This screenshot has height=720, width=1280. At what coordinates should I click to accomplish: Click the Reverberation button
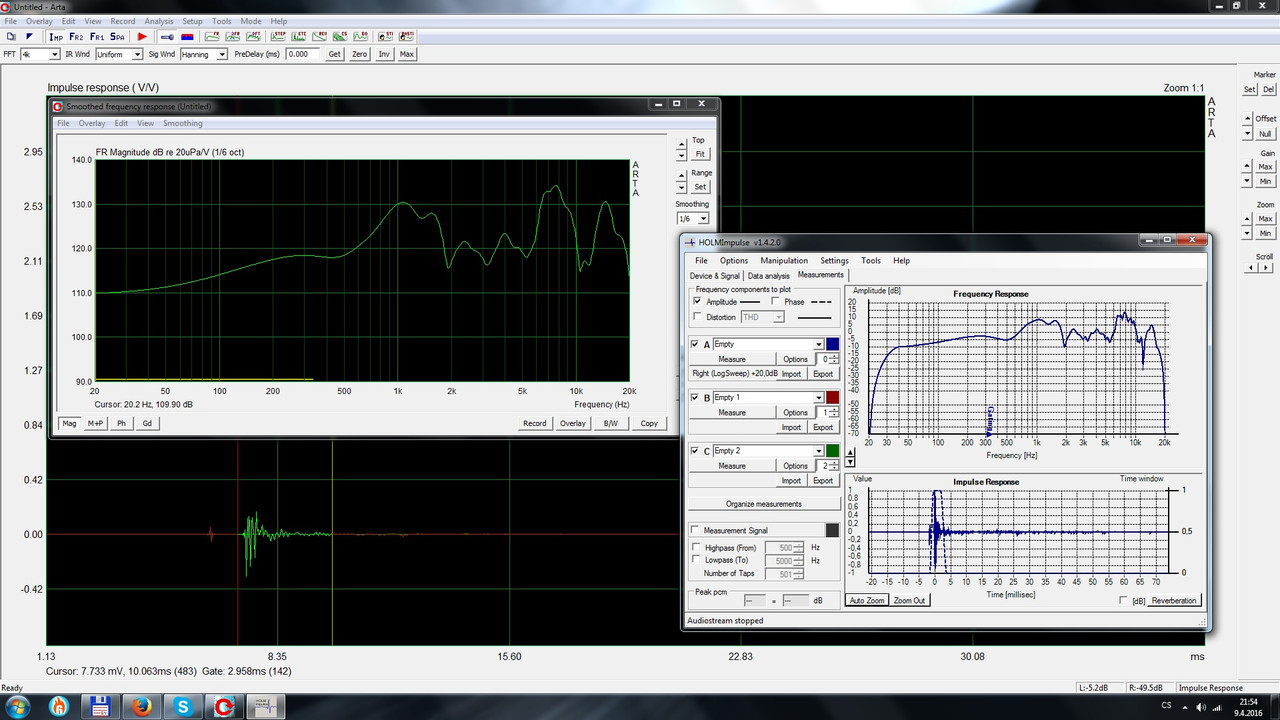(1173, 600)
